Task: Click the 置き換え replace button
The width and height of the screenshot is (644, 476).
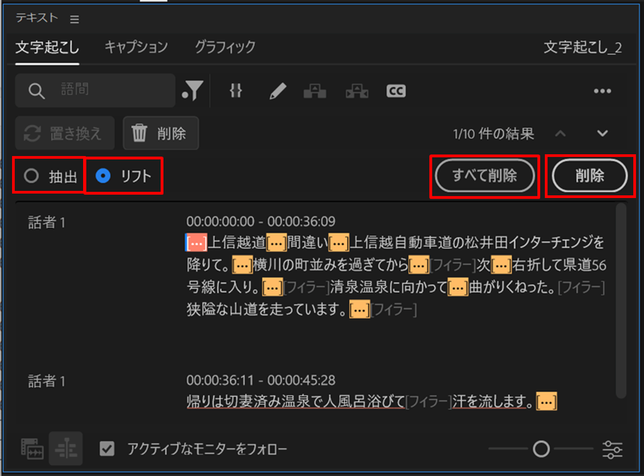Action: tap(65, 133)
